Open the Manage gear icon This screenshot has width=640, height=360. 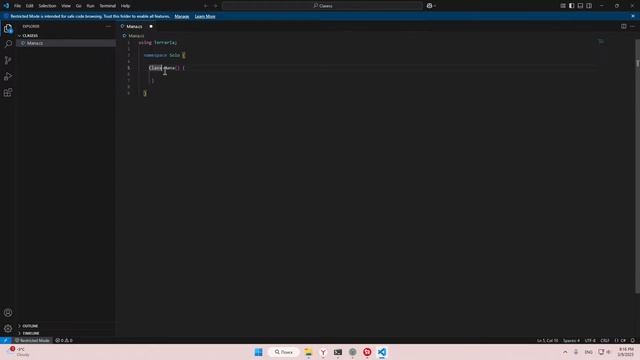(8, 329)
